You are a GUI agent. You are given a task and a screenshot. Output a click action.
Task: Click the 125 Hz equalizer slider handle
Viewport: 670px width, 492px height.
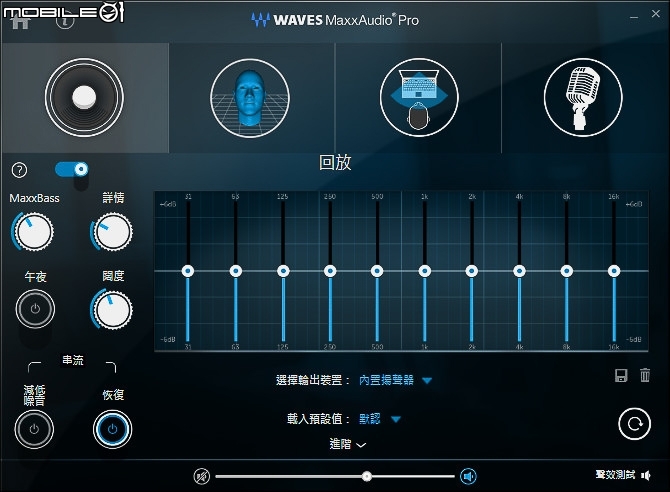click(283, 271)
